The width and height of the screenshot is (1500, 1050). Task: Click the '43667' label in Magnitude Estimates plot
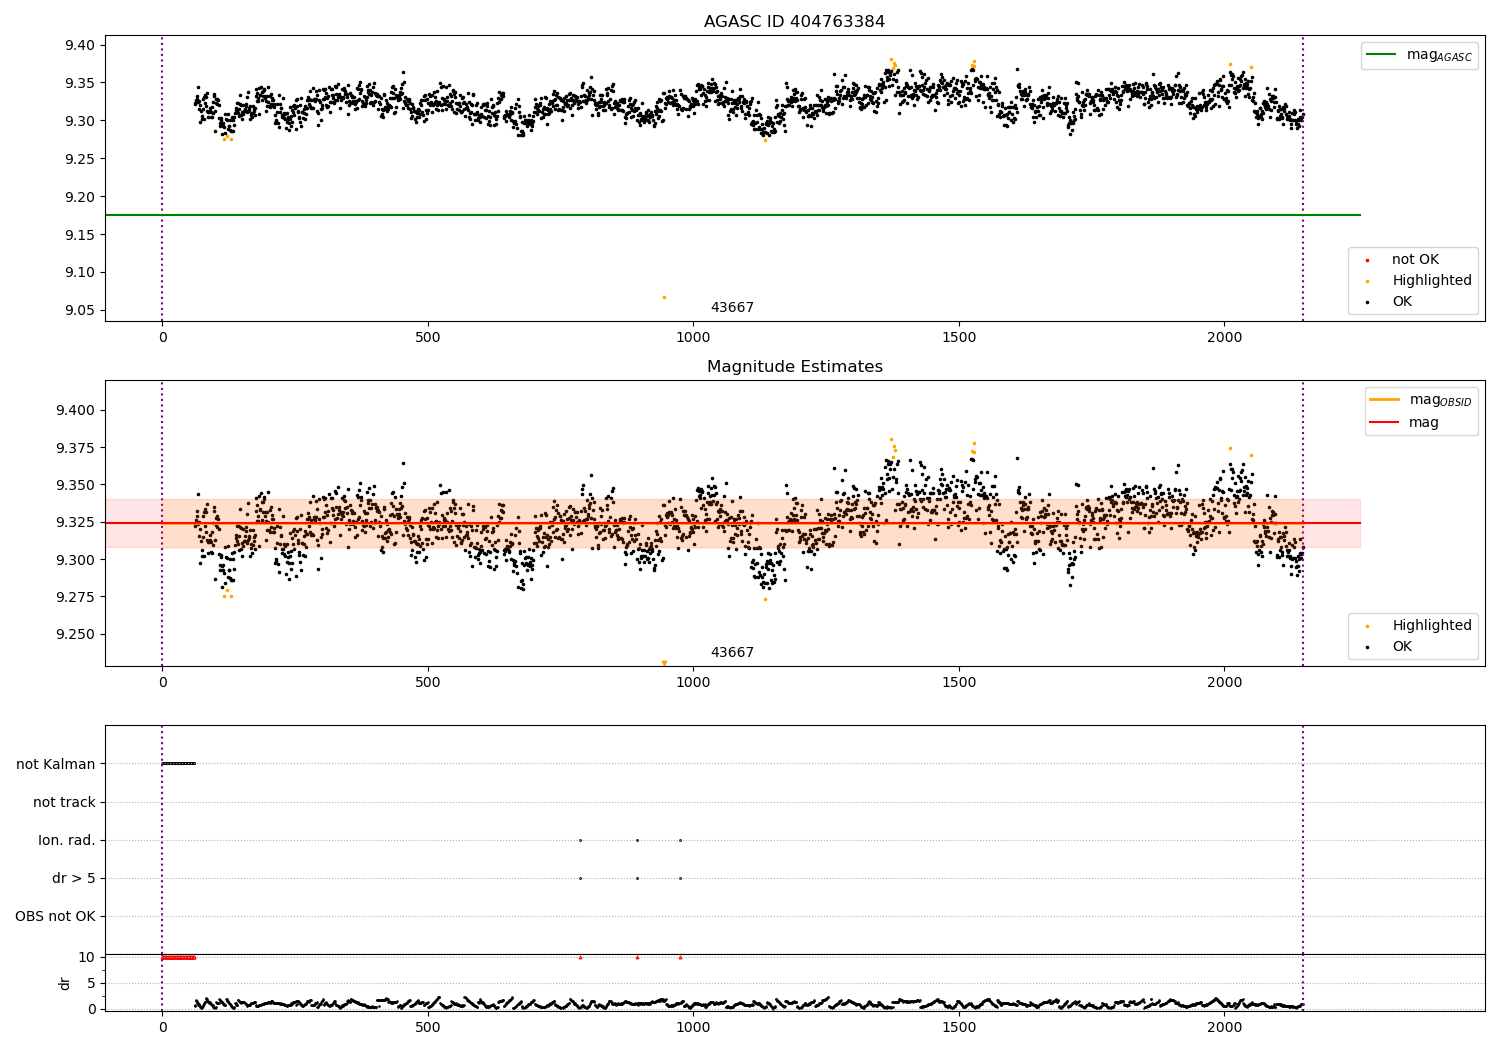click(x=732, y=653)
